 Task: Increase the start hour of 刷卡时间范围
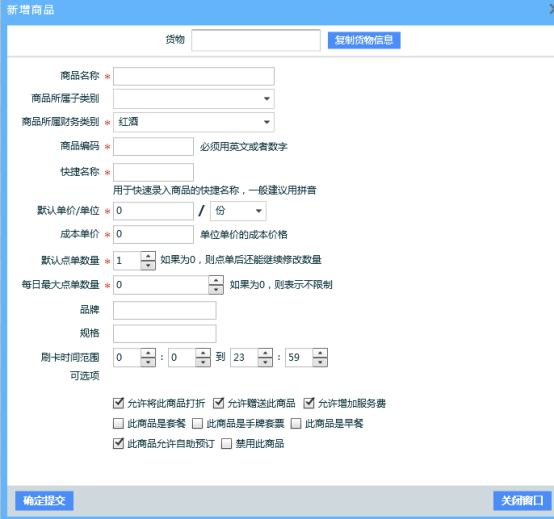[148, 353]
